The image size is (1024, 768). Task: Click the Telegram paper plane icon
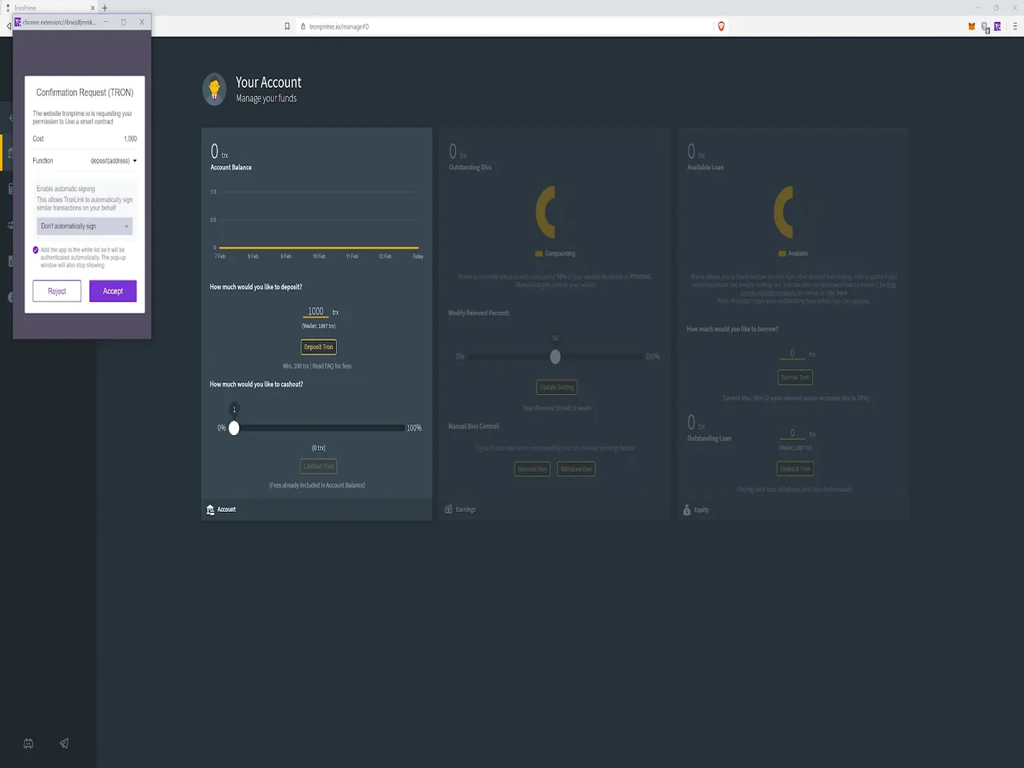64,743
